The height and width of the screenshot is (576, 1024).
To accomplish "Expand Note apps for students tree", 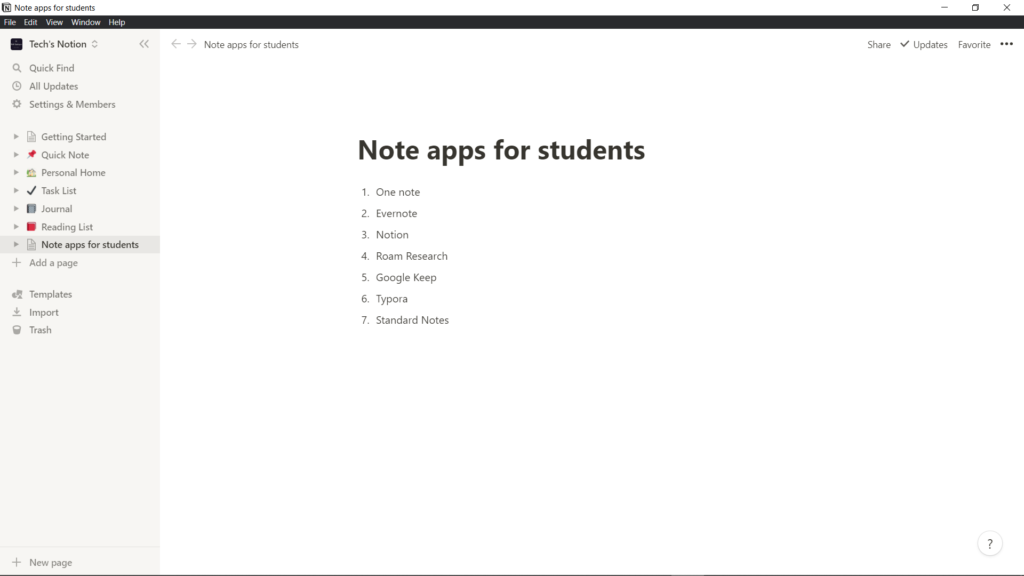I will point(16,245).
